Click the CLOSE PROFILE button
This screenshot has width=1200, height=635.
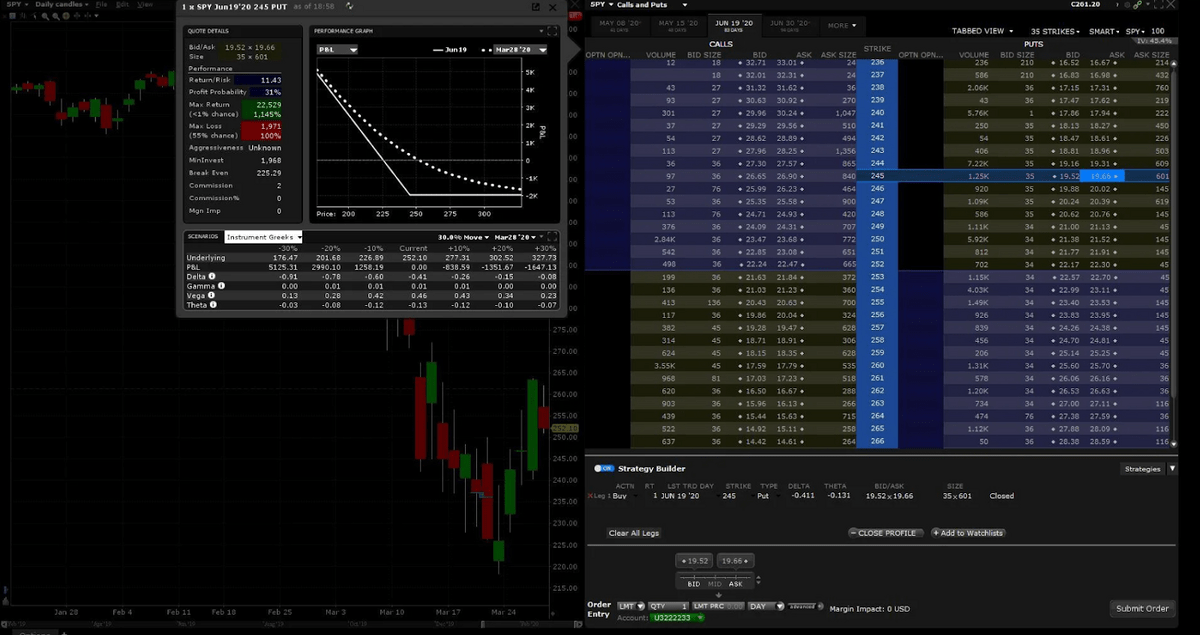click(x=884, y=533)
